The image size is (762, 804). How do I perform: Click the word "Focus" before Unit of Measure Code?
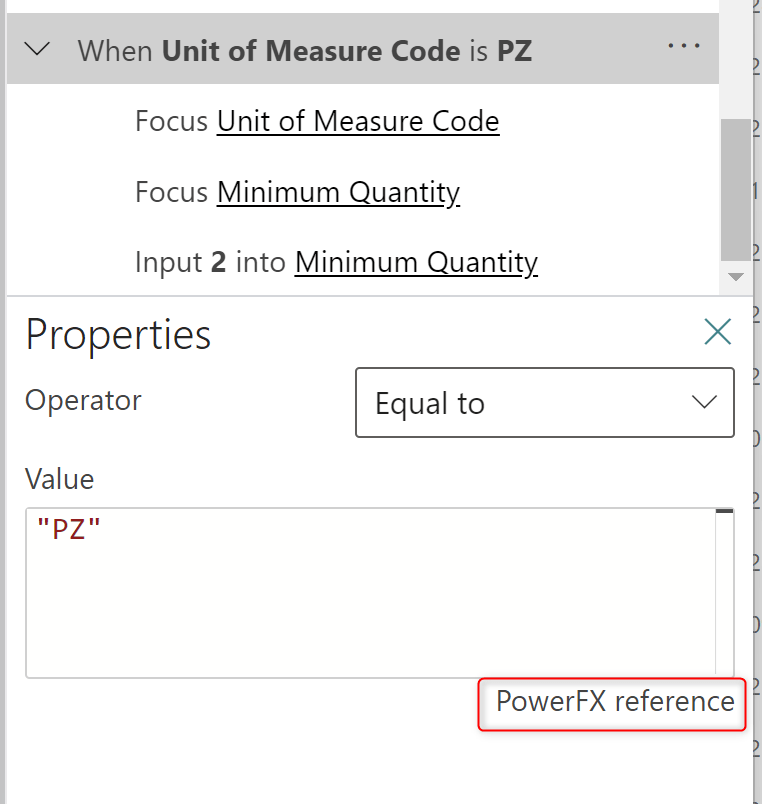point(173,122)
